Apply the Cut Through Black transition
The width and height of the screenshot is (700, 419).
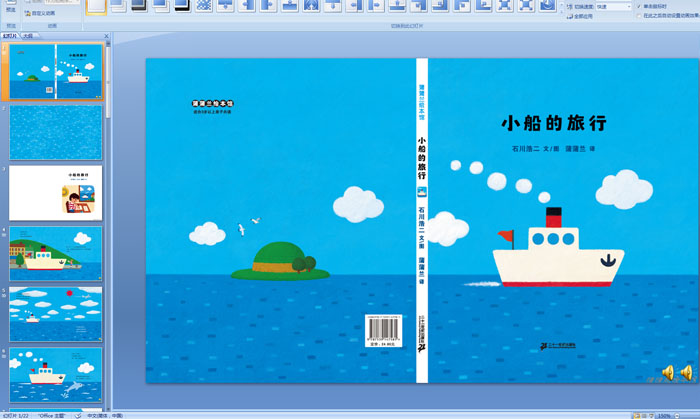coord(182,5)
